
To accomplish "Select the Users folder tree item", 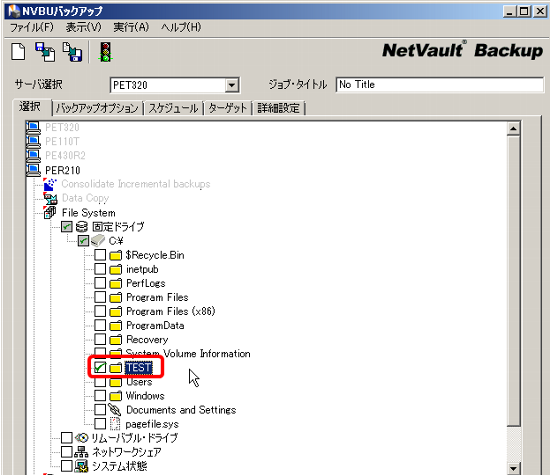I will [139, 382].
